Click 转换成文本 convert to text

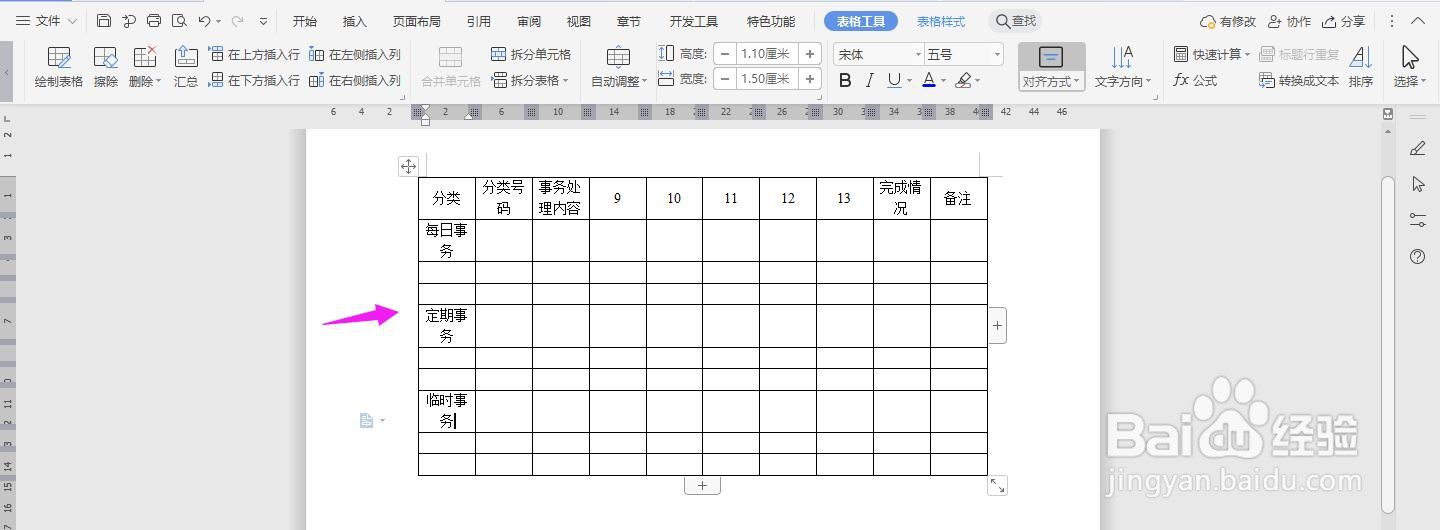(x=1299, y=80)
